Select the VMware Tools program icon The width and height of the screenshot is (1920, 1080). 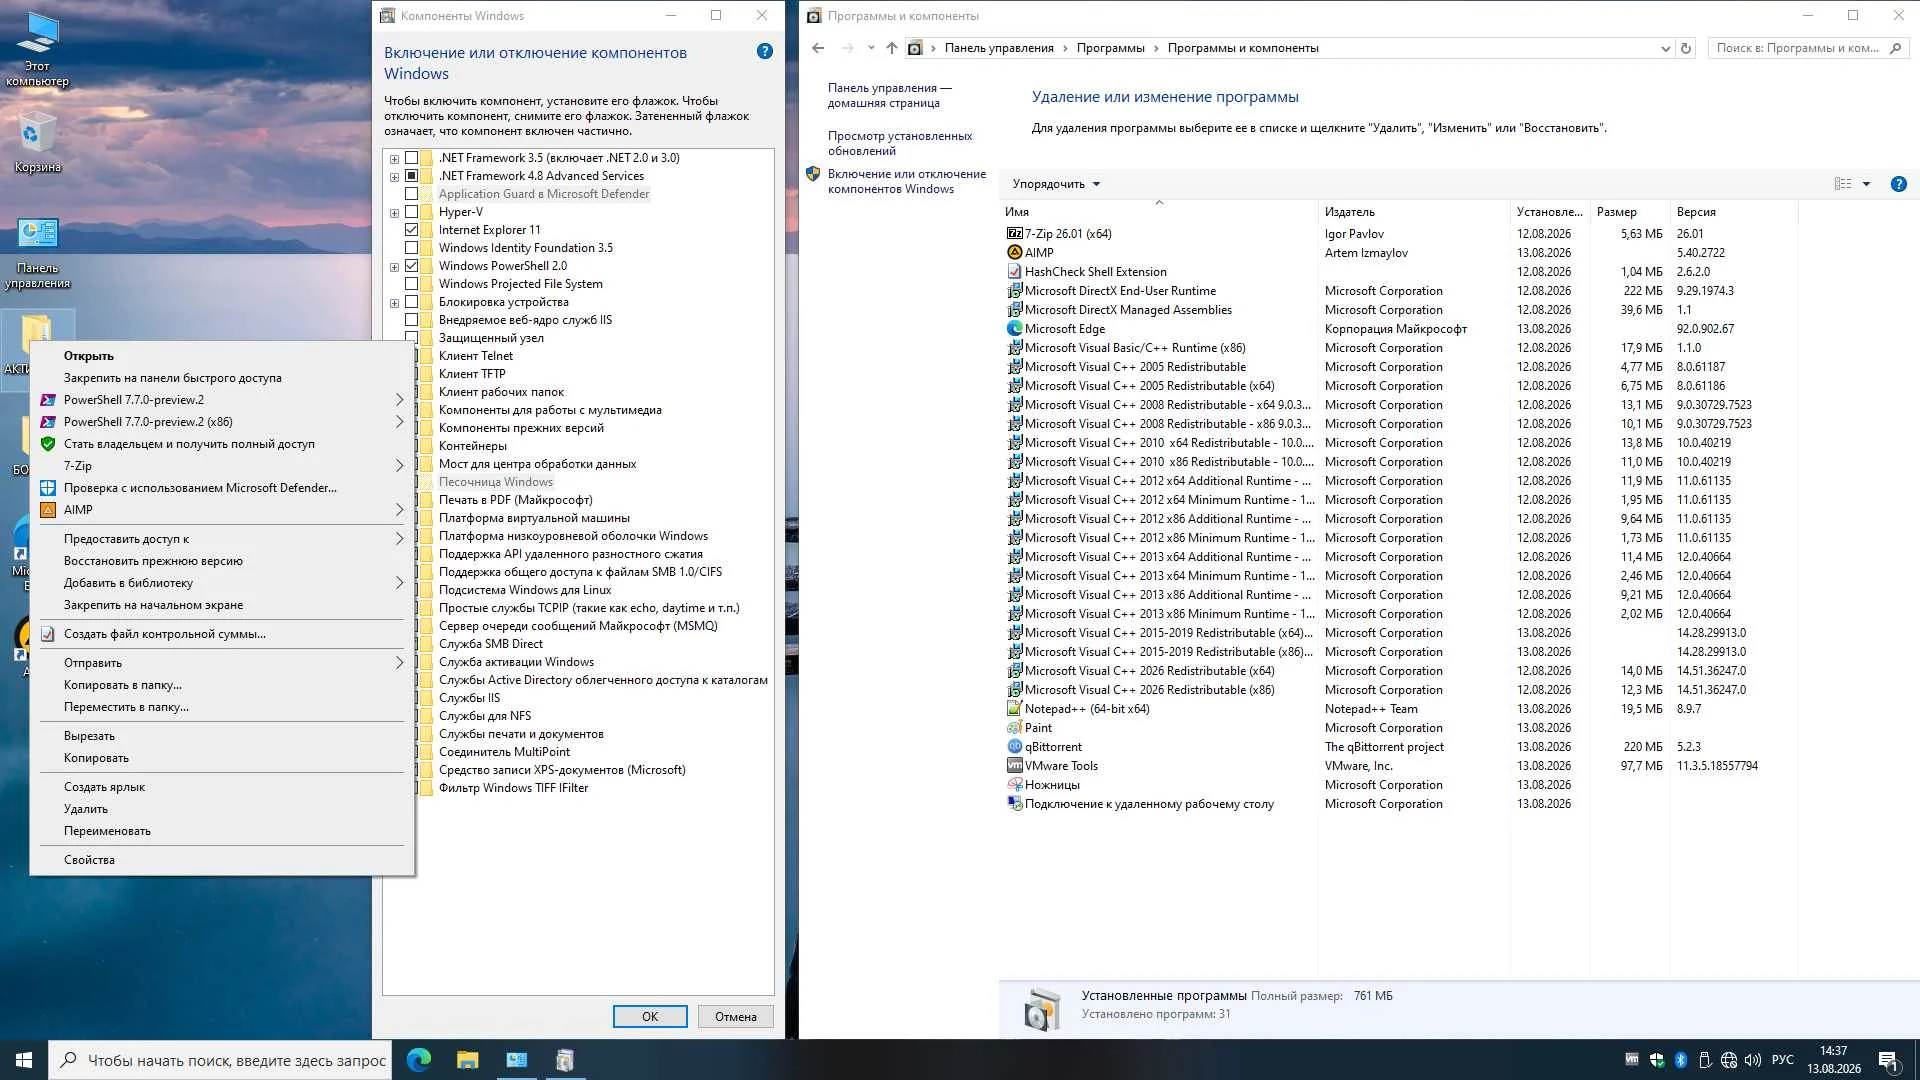[x=1014, y=766]
